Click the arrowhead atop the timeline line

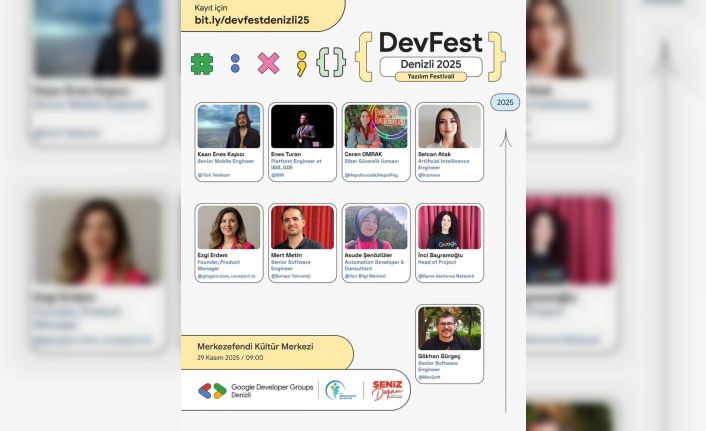tap(506, 138)
